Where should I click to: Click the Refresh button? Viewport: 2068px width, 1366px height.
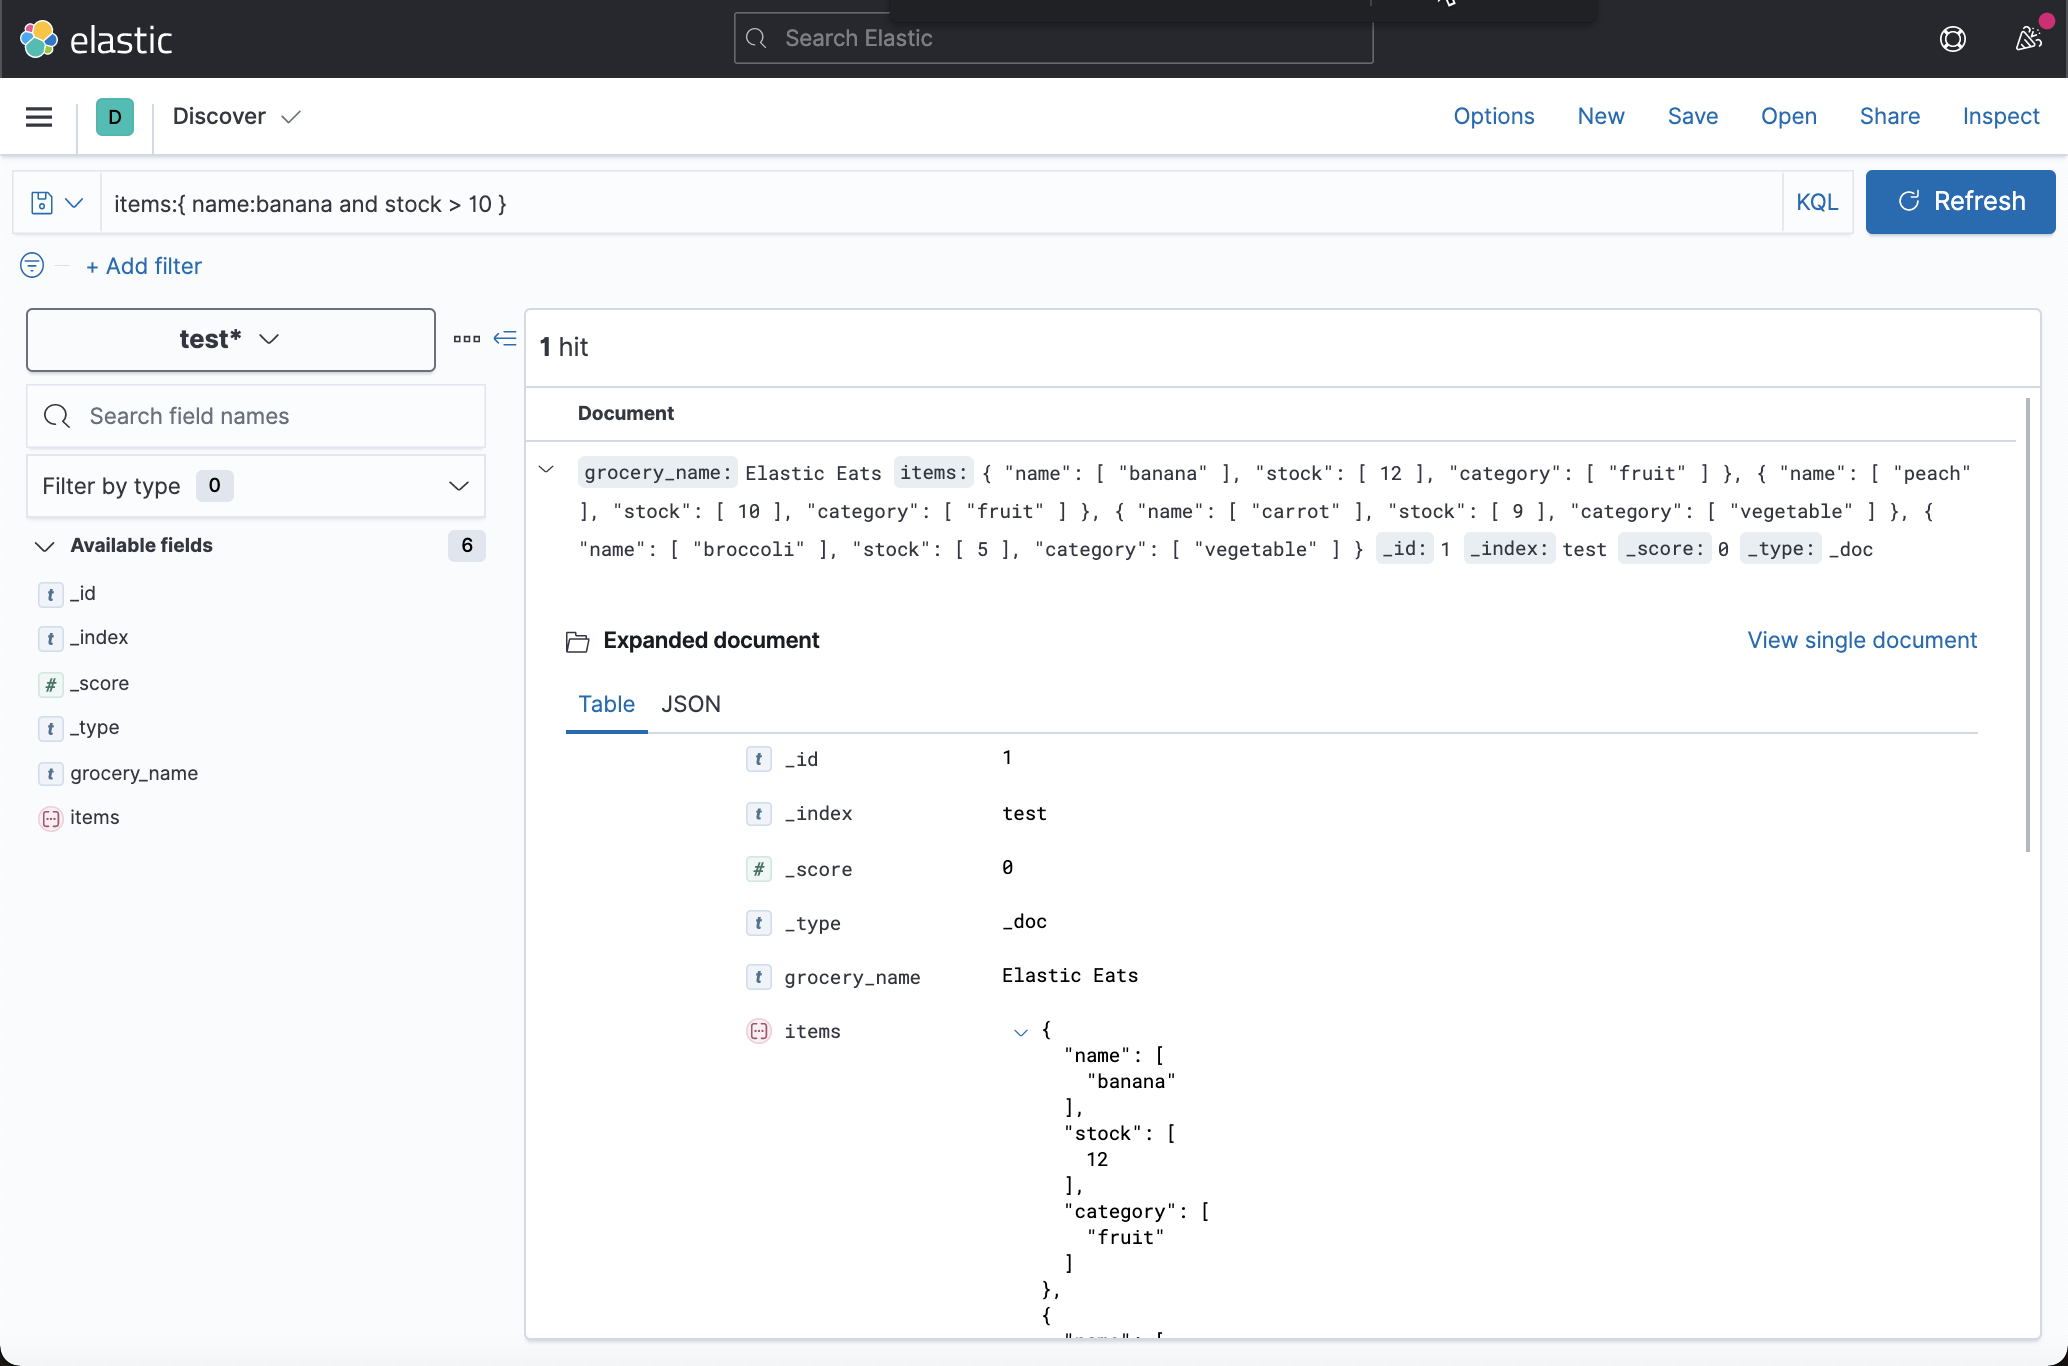click(1959, 202)
